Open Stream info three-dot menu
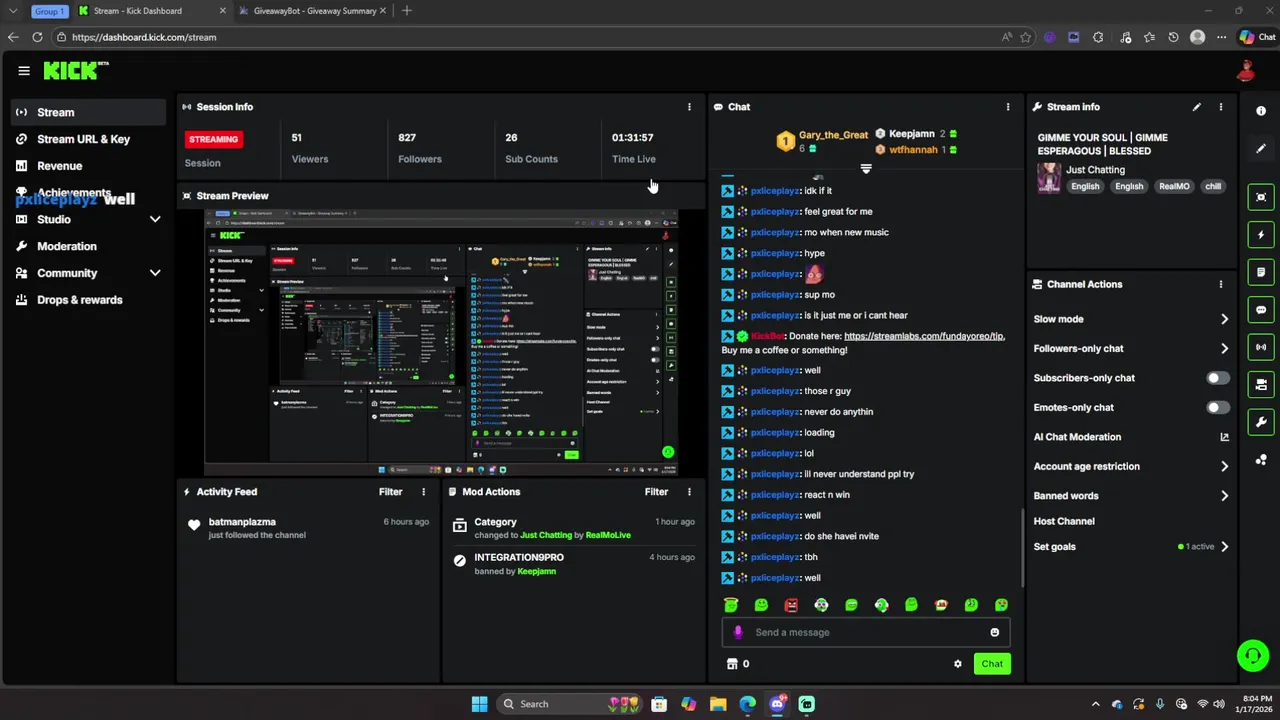This screenshot has width=1280, height=720. (x=1220, y=107)
